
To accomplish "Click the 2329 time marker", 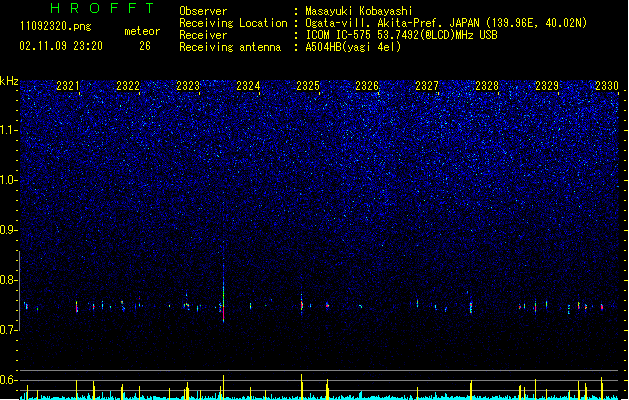I will coord(547,86).
